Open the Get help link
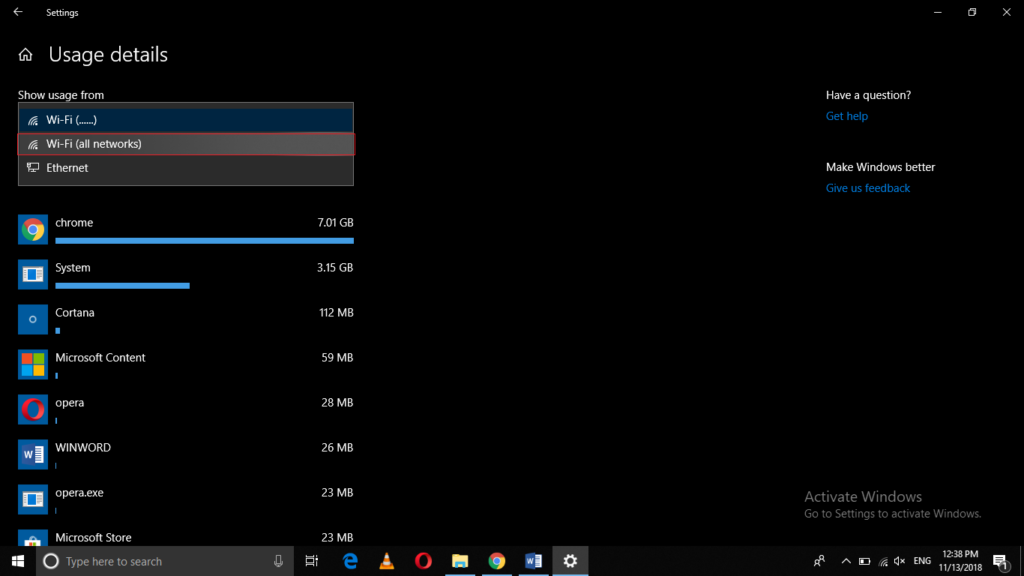The height and width of the screenshot is (576, 1024). [x=846, y=116]
